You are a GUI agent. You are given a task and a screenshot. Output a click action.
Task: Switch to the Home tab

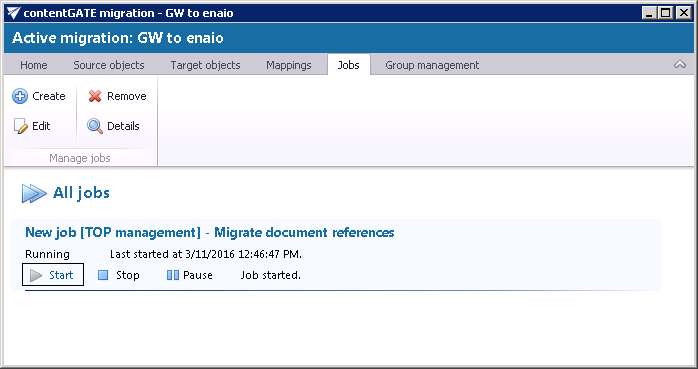(33, 65)
